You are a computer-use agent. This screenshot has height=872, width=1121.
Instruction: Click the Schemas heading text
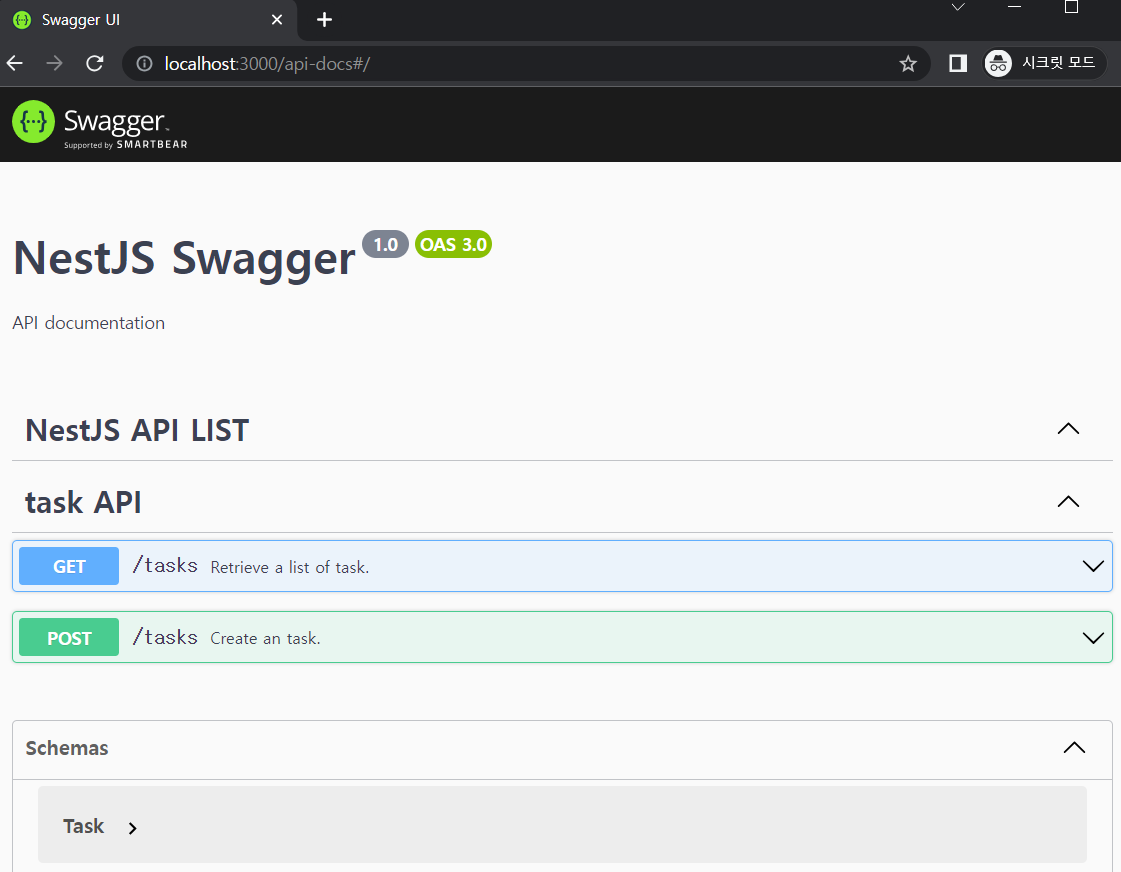click(x=67, y=748)
